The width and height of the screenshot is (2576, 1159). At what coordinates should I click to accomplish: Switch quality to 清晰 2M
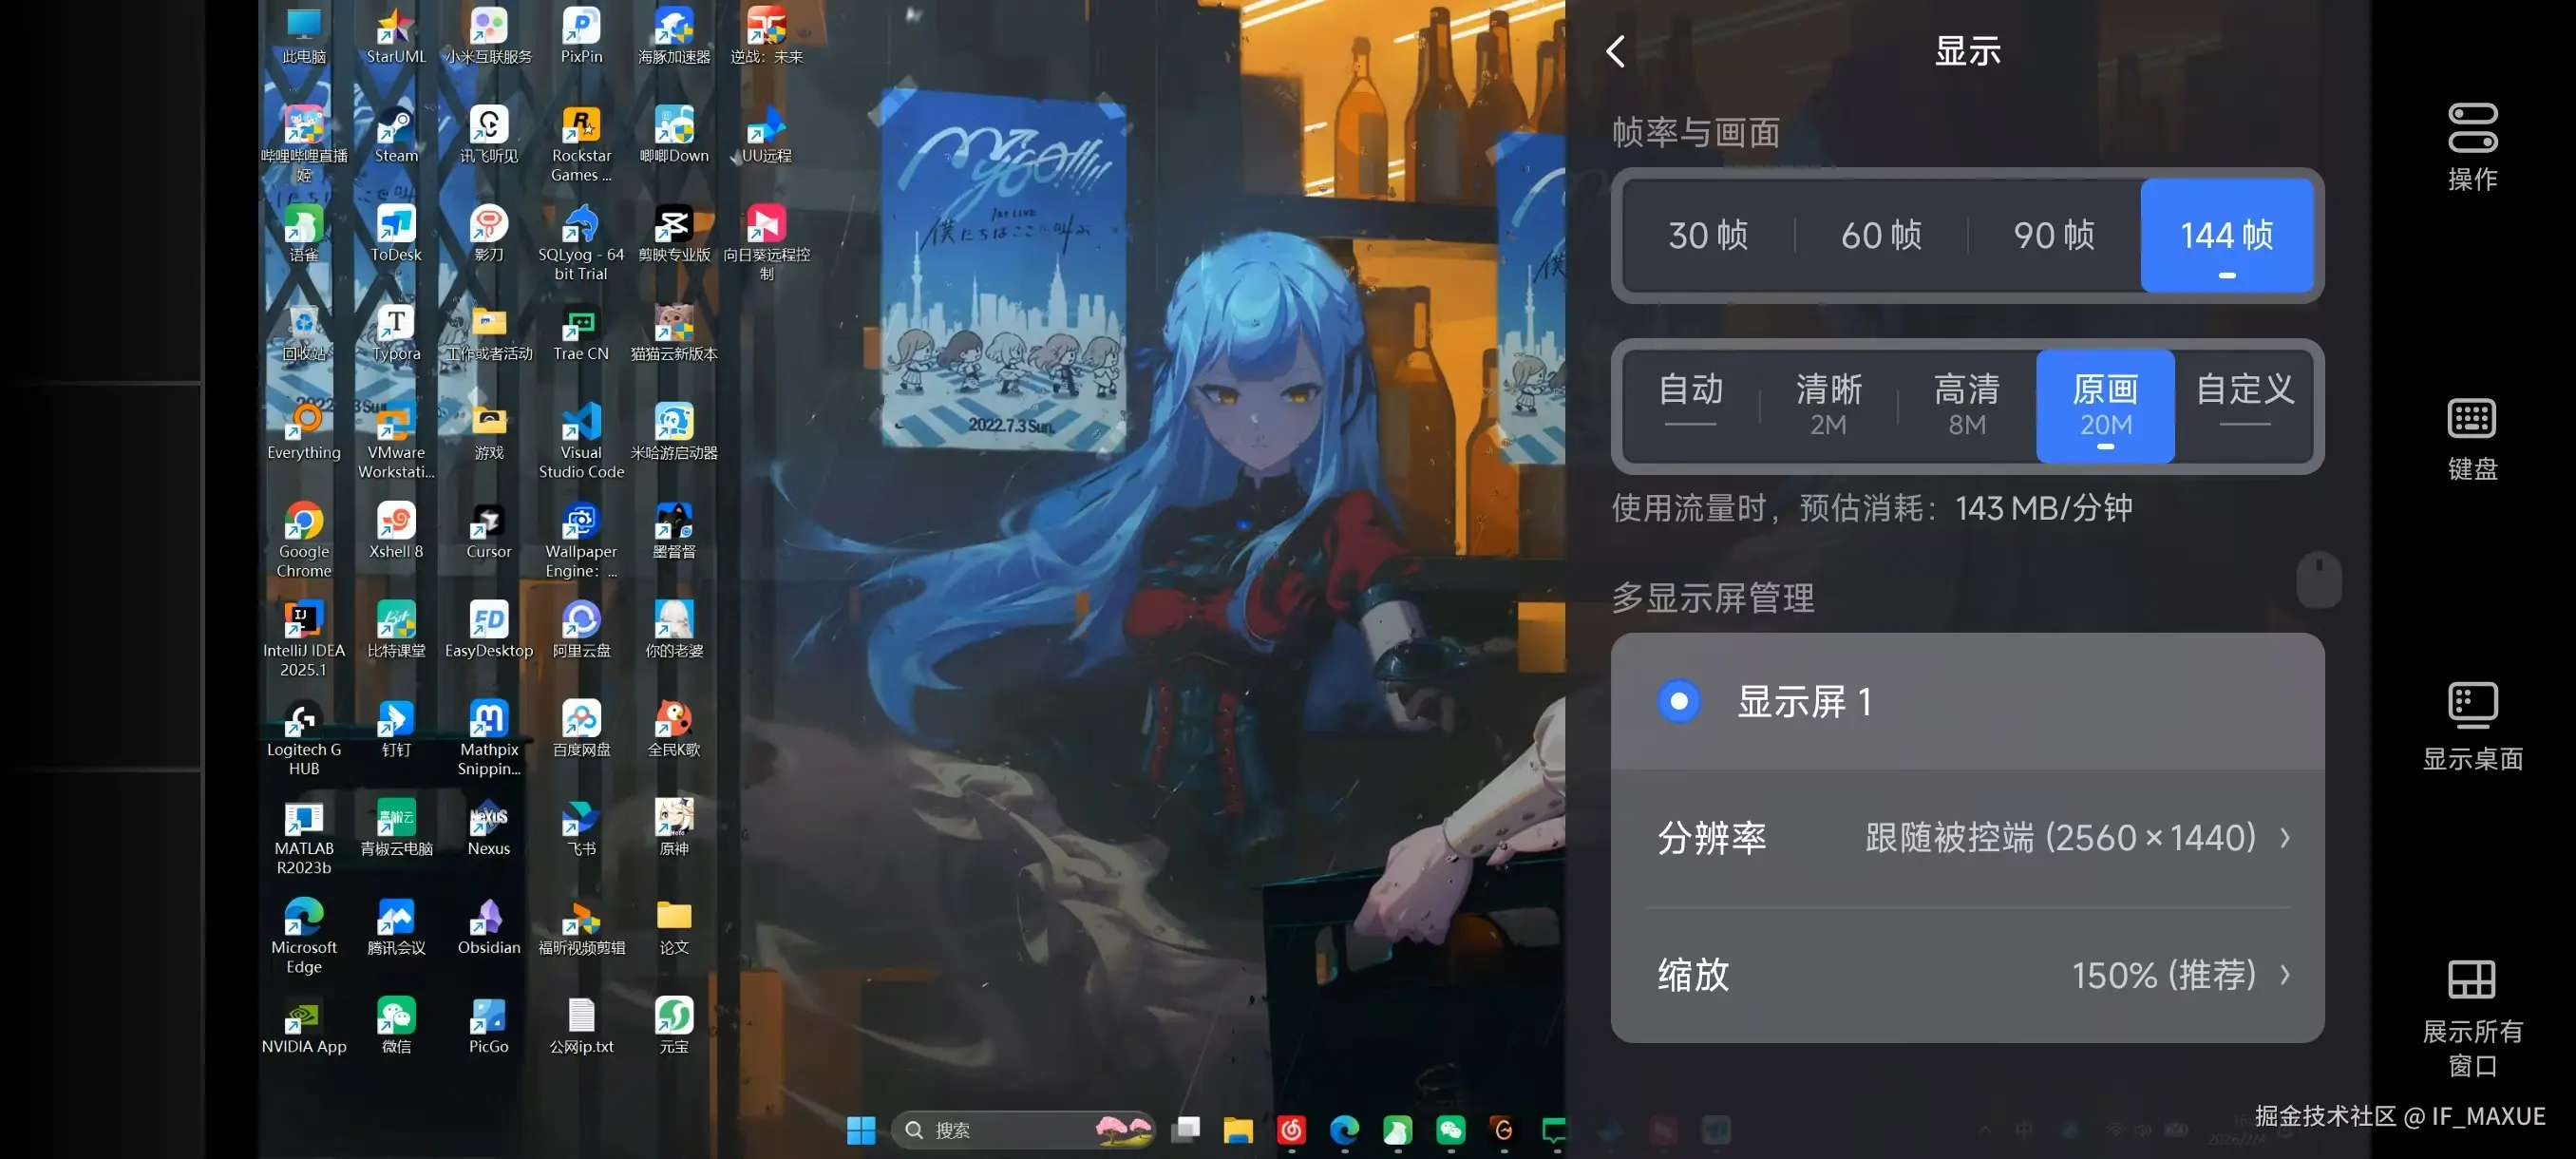tap(1828, 404)
